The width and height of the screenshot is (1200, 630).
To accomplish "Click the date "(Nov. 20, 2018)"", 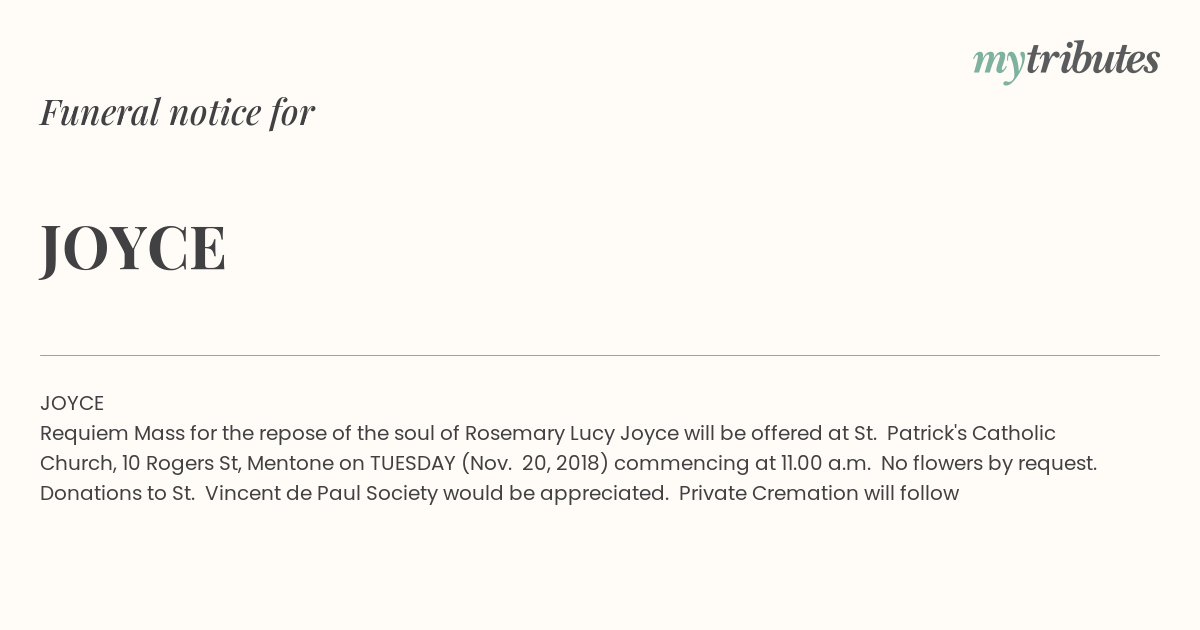I will [535, 464].
